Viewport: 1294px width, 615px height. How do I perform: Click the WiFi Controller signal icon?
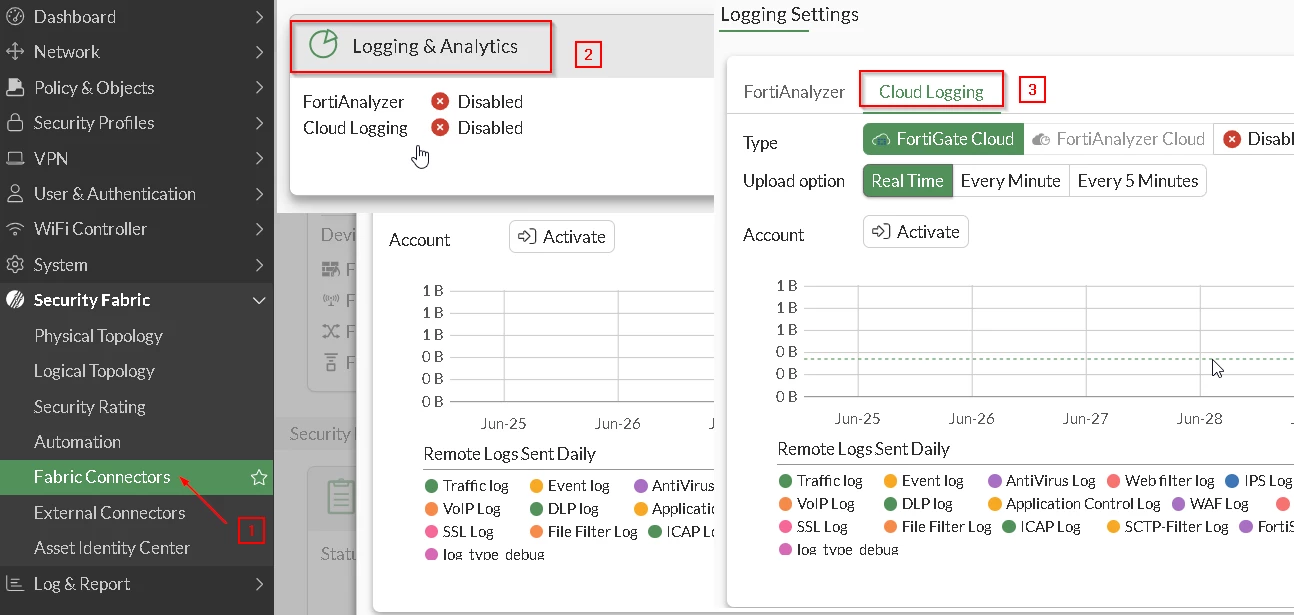(15, 229)
